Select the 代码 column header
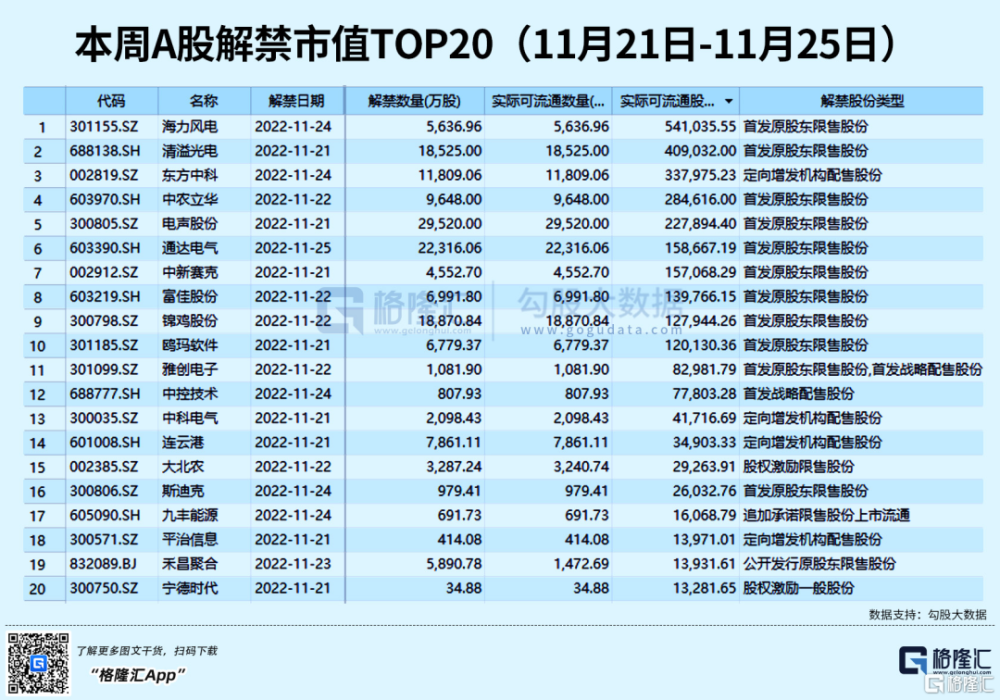The height and width of the screenshot is (700, 1000). tap(112, 101)
